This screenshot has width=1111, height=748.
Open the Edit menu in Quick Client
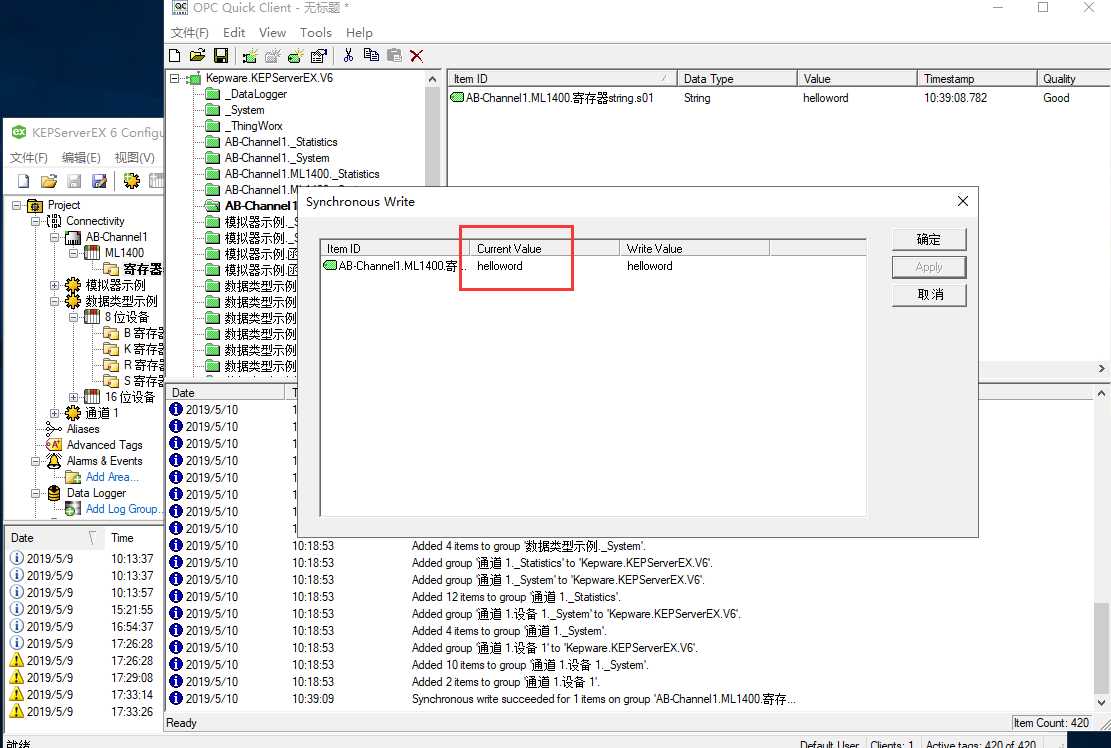click(x=234, y=33)
